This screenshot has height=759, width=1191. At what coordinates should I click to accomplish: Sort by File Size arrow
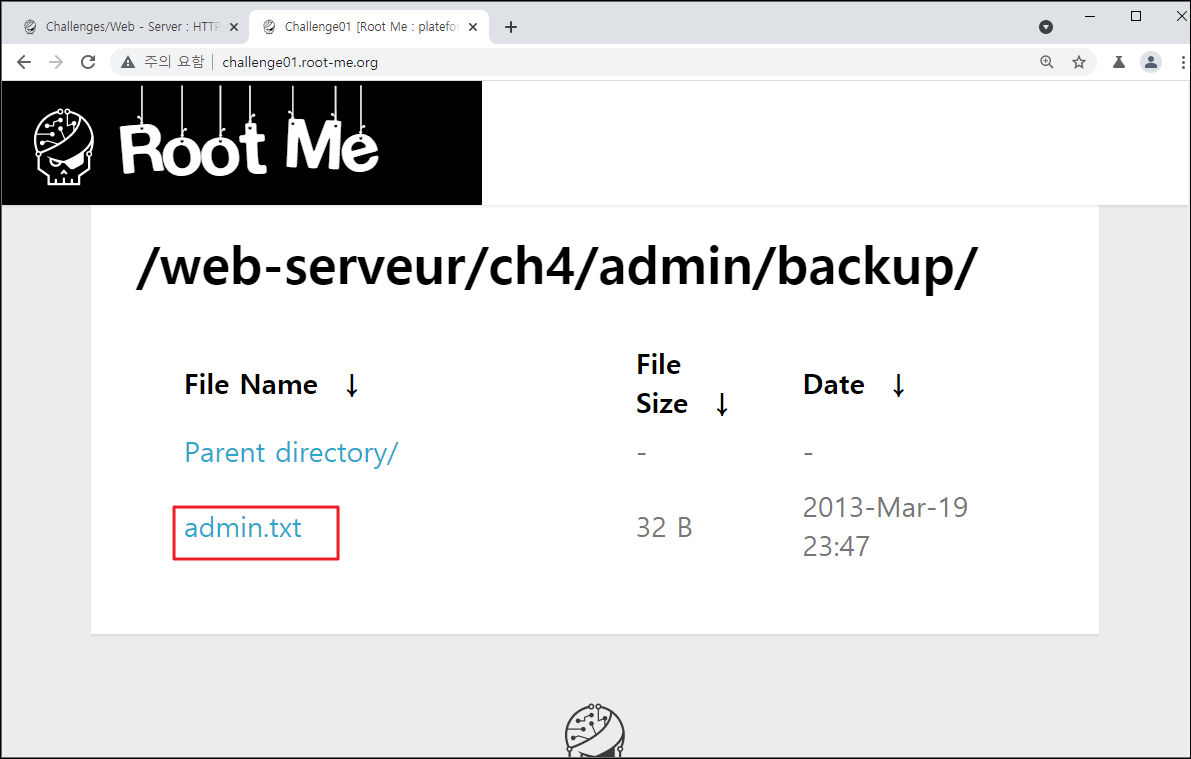click(722, 404)
